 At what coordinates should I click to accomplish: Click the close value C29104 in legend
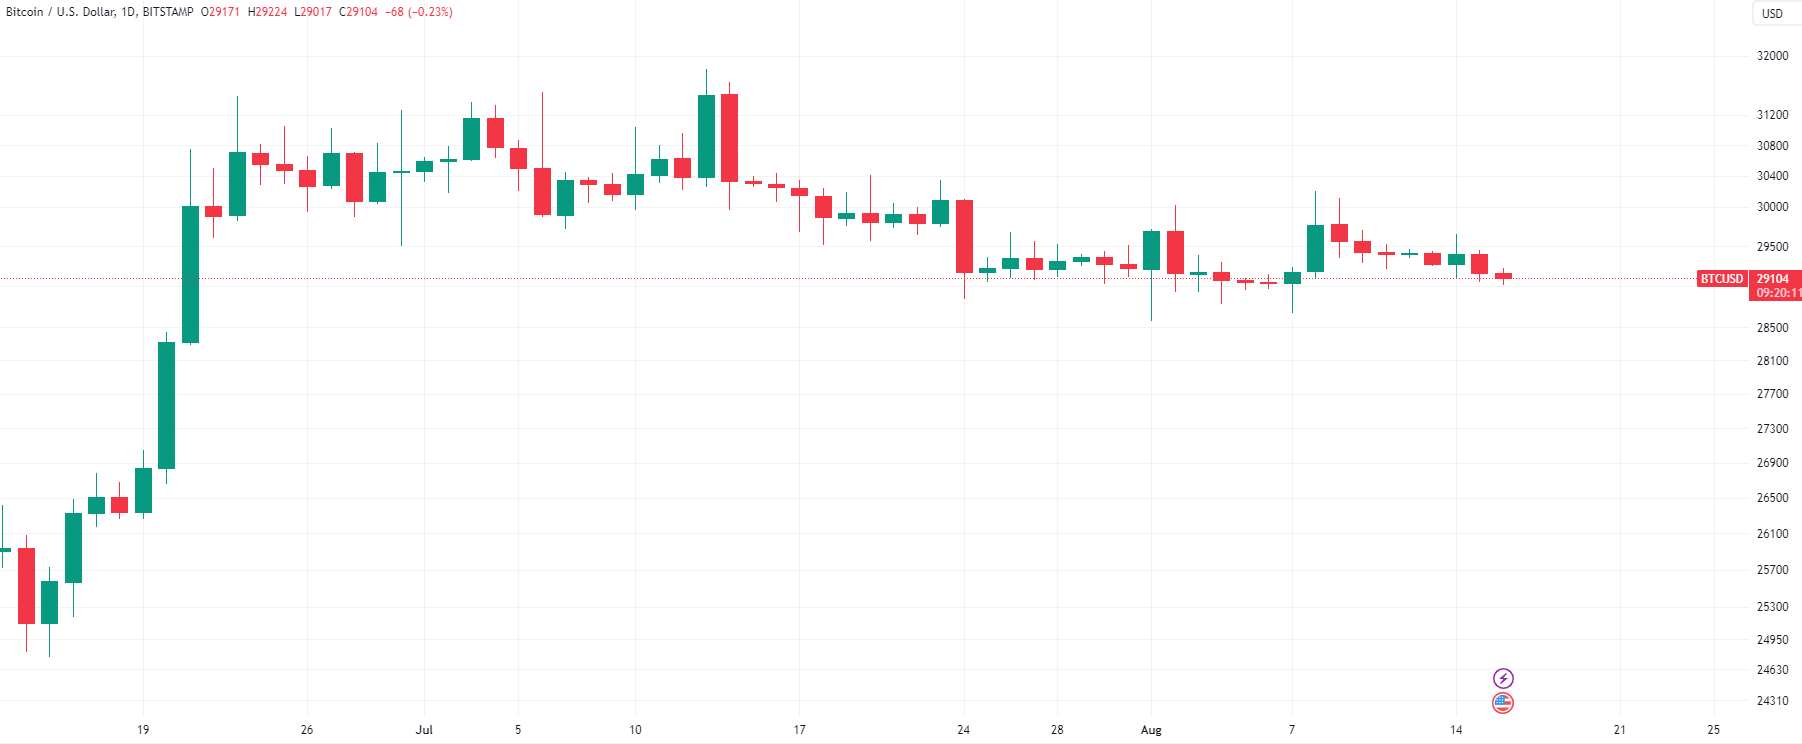click(x=358, y=12)
